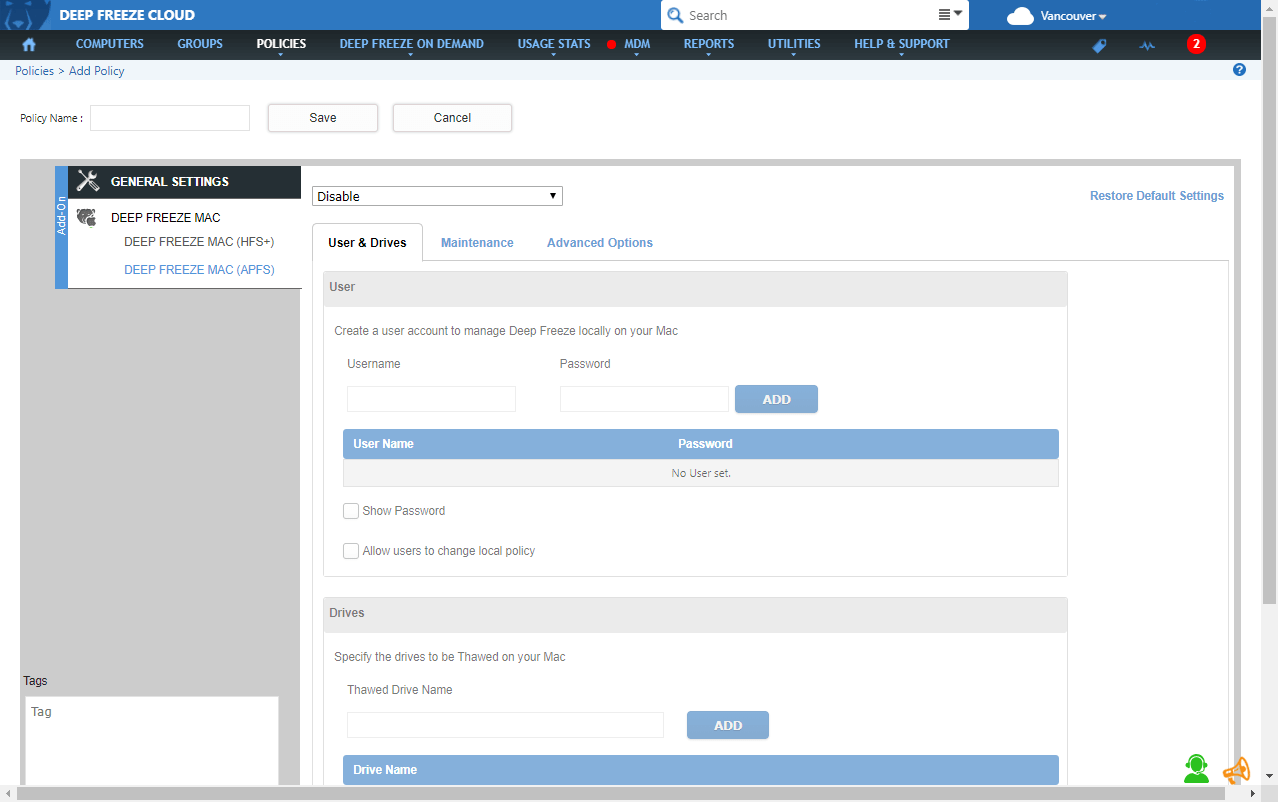Click the vertical page scrollbar
The height and width of the screenshot is (802, 1278).
[1270, 310]
